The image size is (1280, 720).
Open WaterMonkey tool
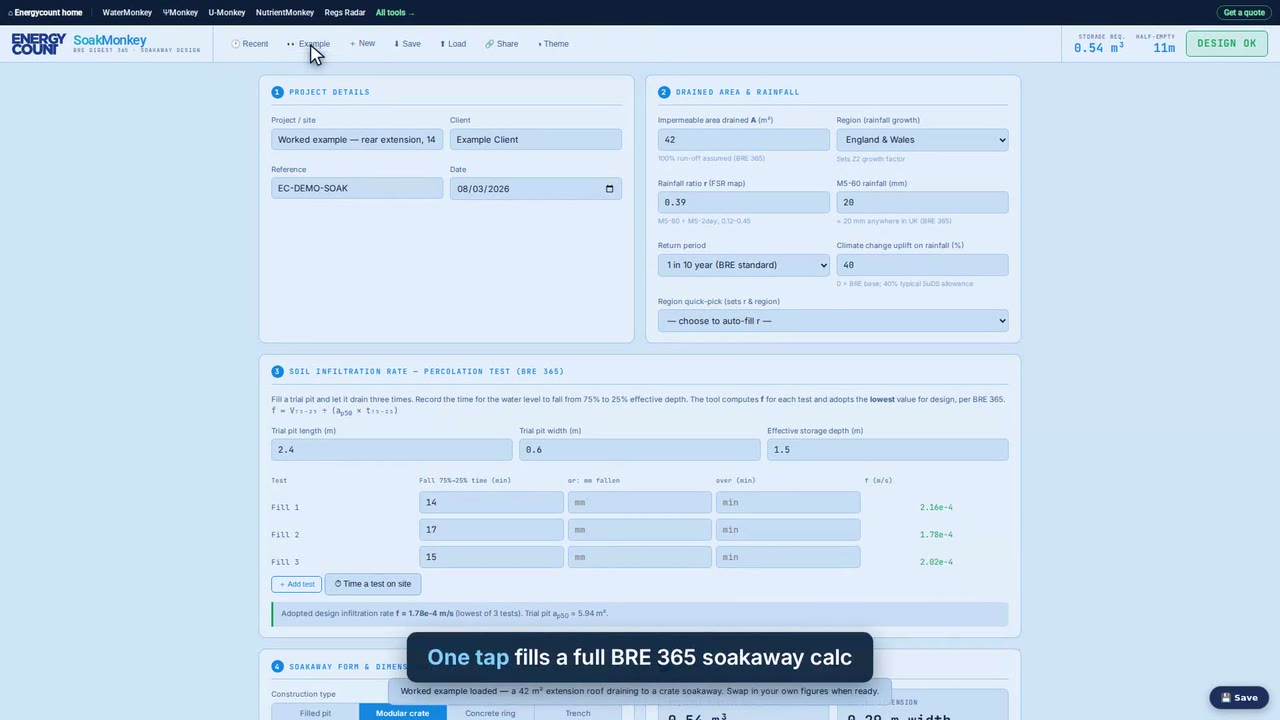click(127, 13)
